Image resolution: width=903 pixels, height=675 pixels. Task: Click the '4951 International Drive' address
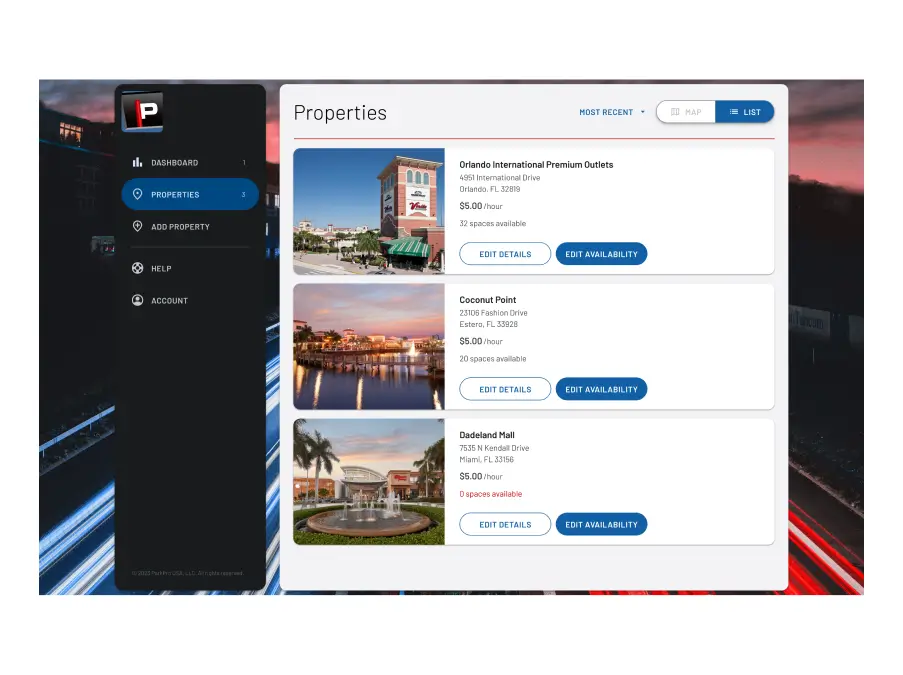[500, 178]
